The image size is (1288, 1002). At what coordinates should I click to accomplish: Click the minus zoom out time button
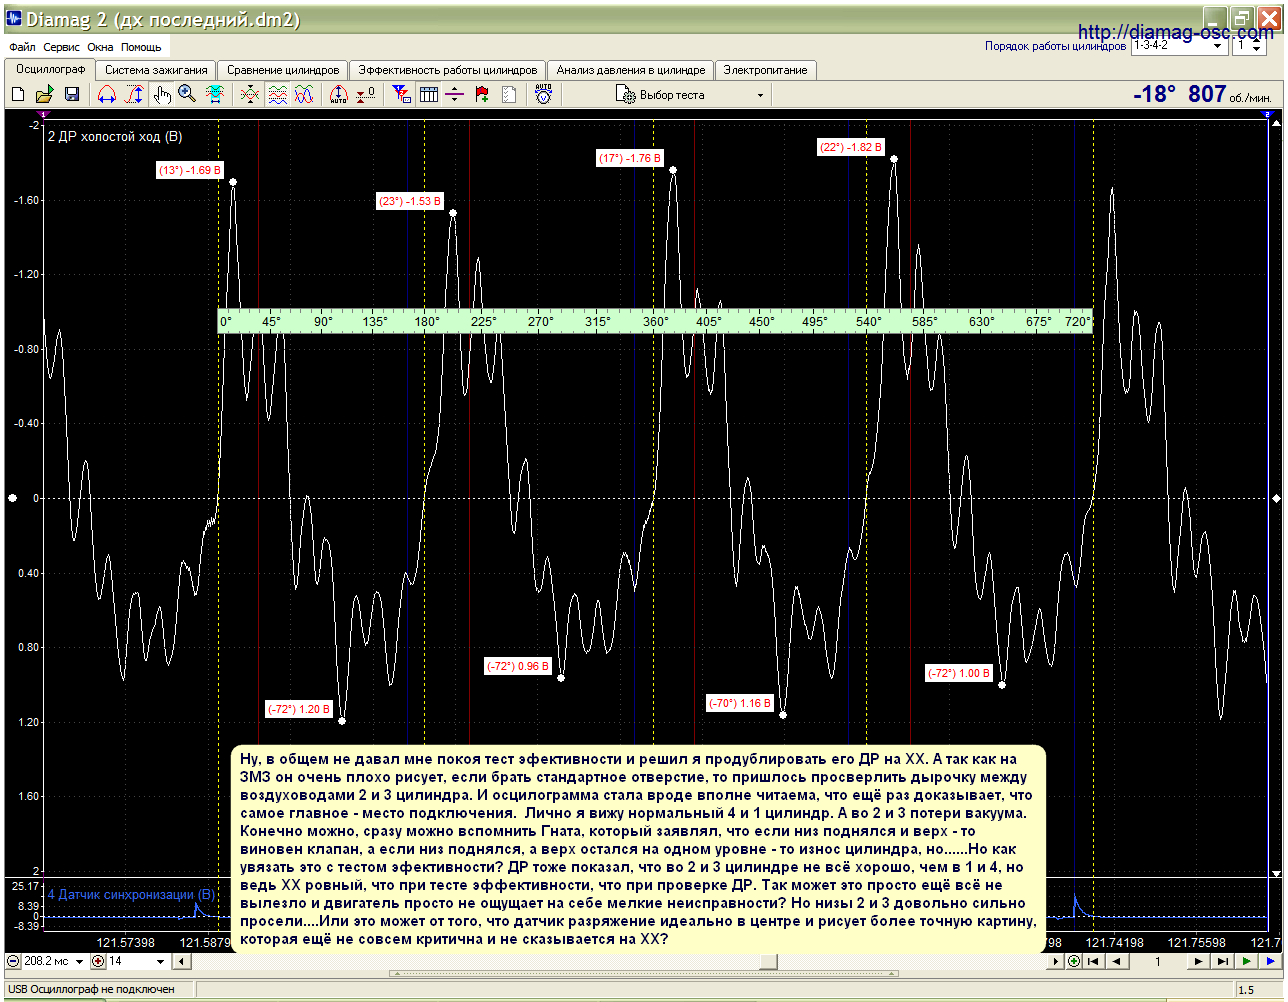(x=13, y=961)
